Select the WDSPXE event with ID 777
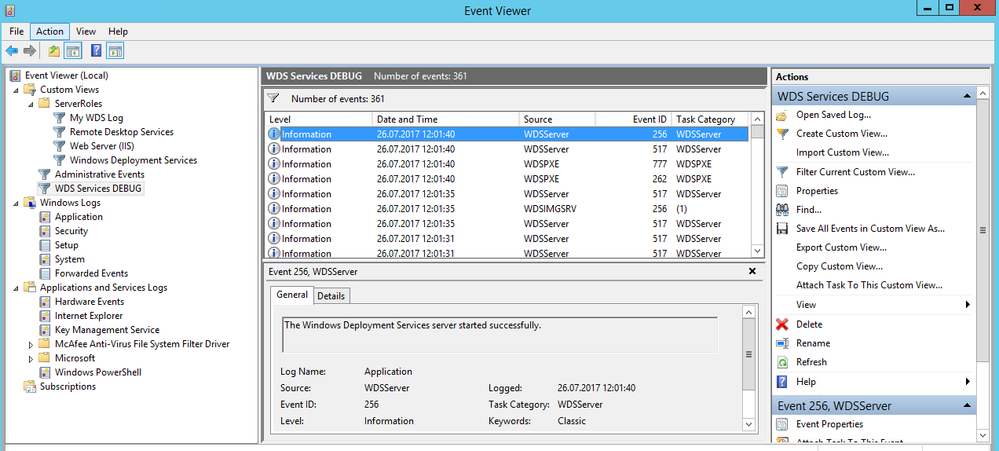999x451 pixels. tap(508, 164)
